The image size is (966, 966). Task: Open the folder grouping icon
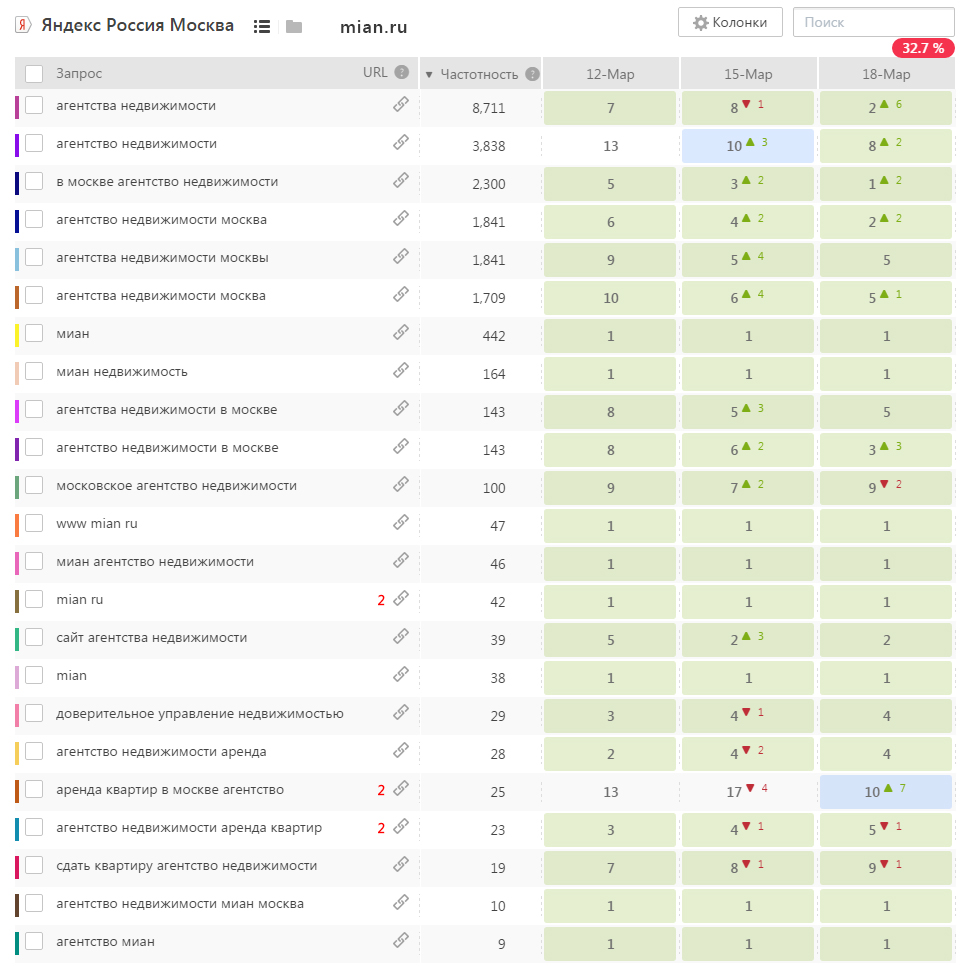click(x=294, y=26)
